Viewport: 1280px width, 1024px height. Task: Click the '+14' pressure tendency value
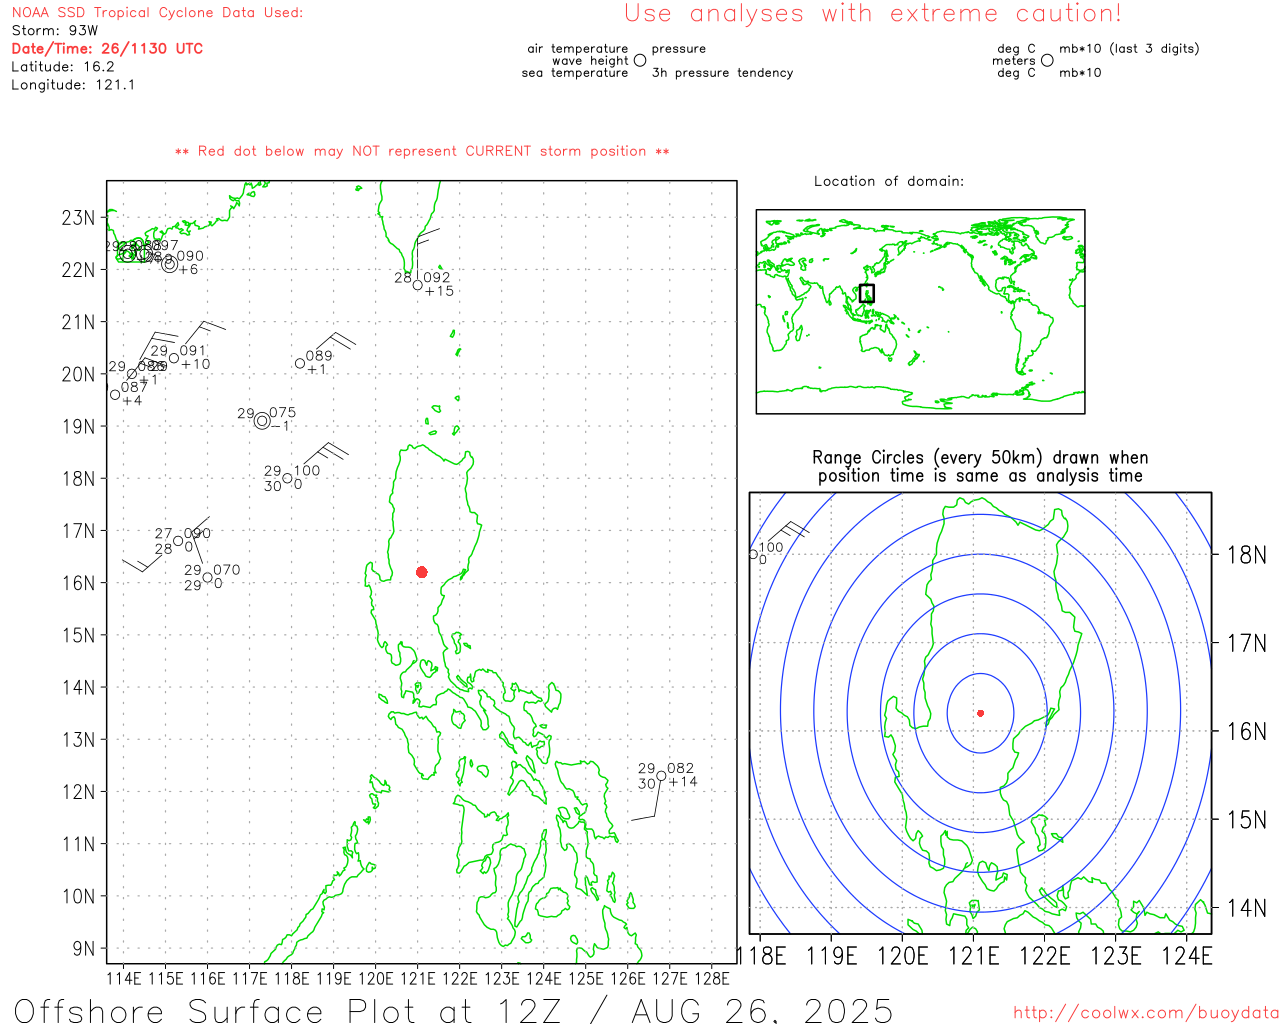pyautogui.click(x=683, y=782)
